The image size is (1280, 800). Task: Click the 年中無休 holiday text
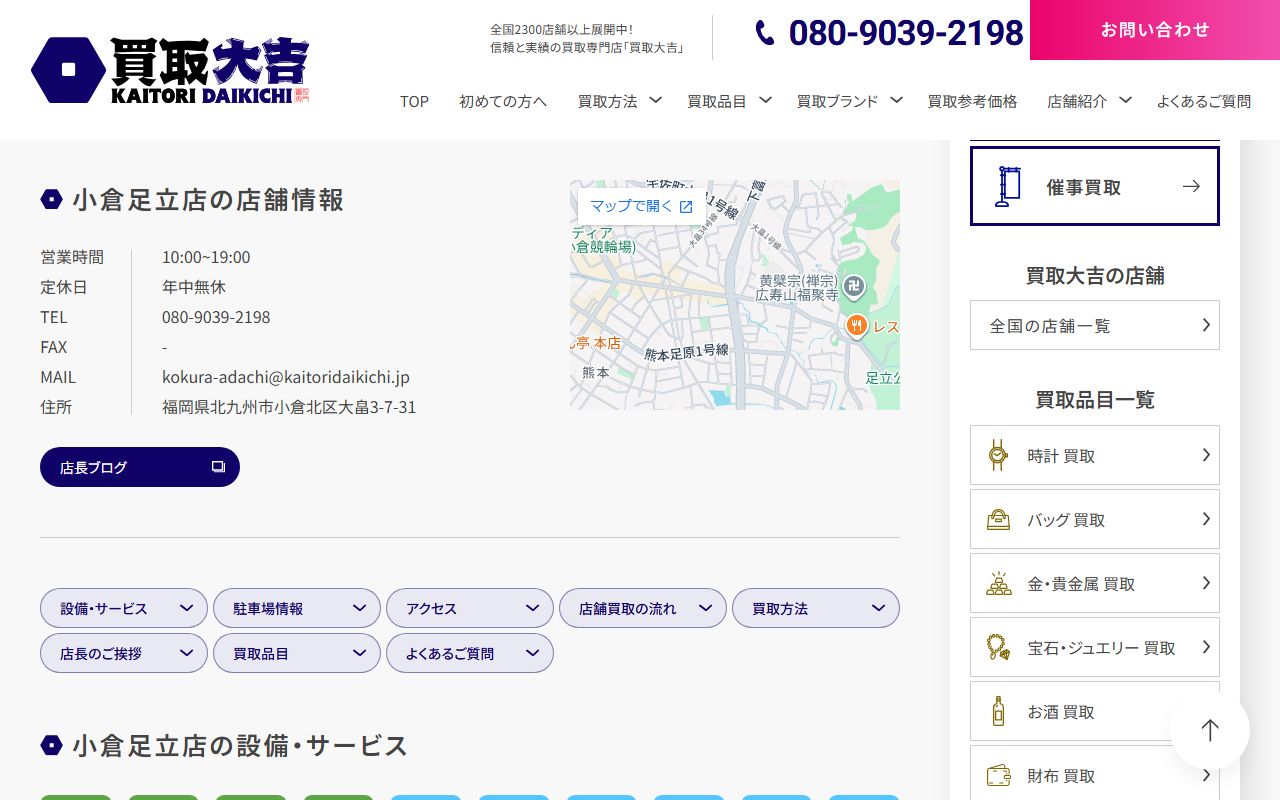coord(194,287)
